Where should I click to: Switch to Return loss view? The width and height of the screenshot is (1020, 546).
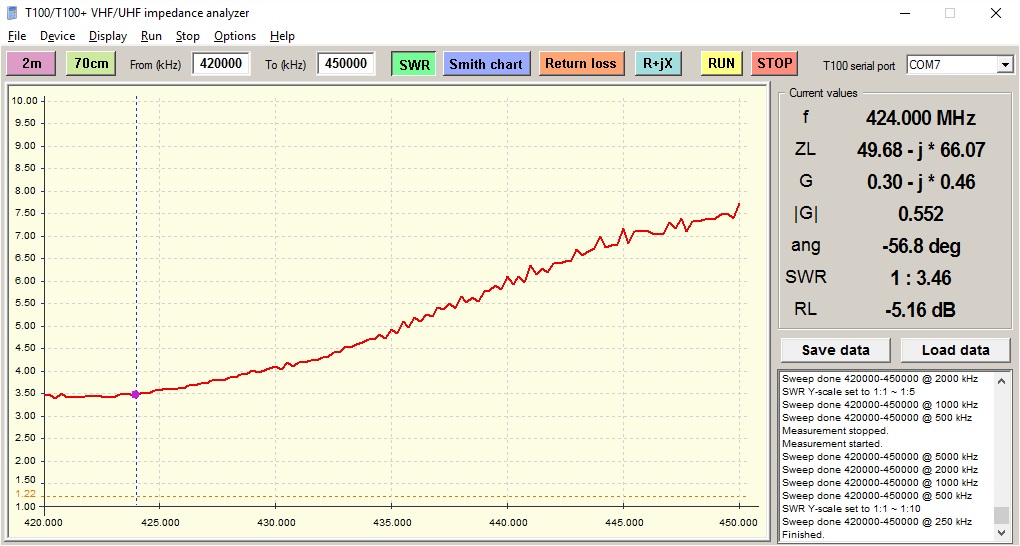tap(581, 64)
